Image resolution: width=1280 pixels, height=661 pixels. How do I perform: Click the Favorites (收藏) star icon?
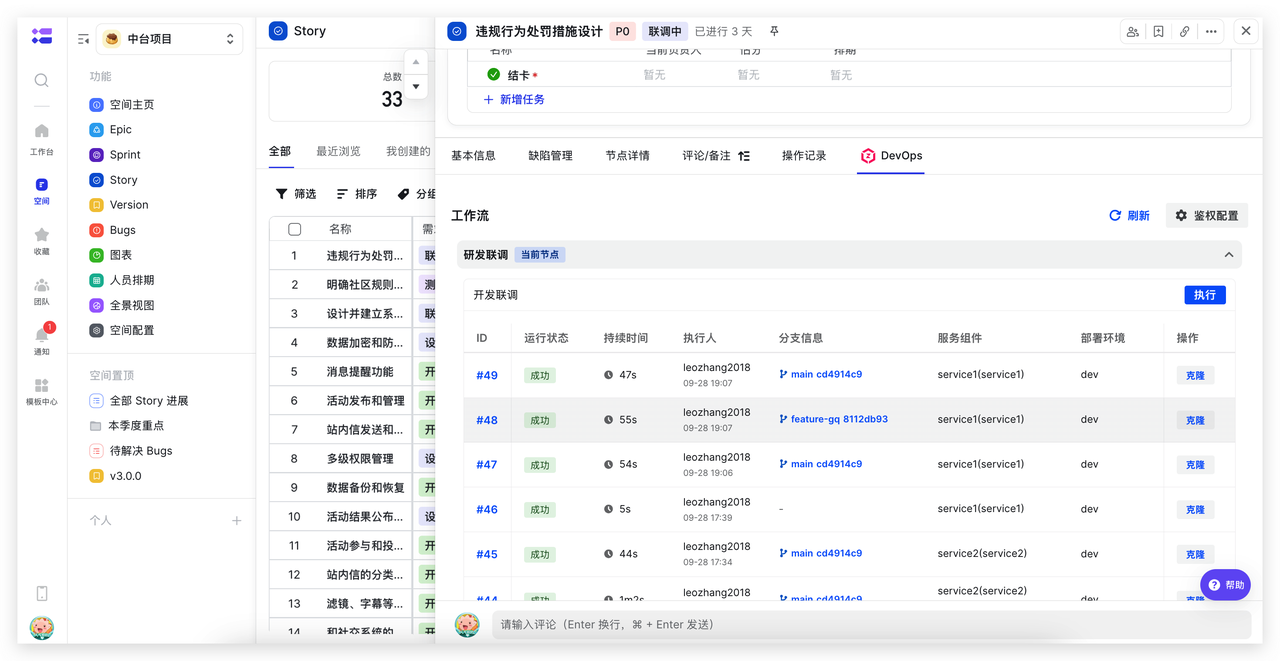click(41, 235)
